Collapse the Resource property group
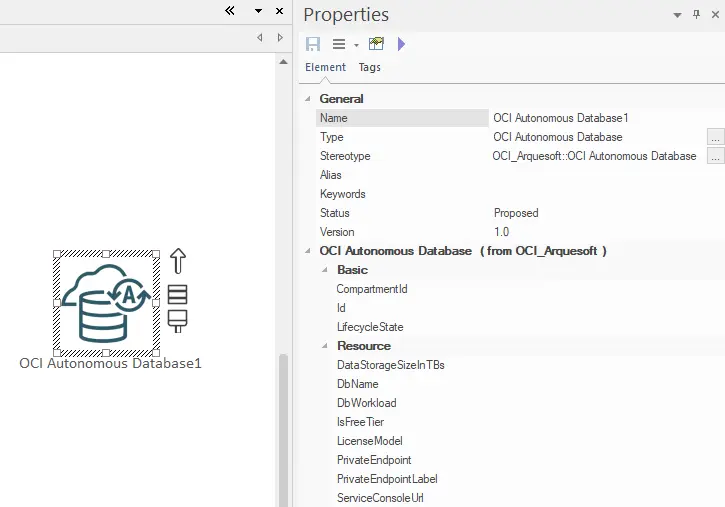 tap(325, 346)
